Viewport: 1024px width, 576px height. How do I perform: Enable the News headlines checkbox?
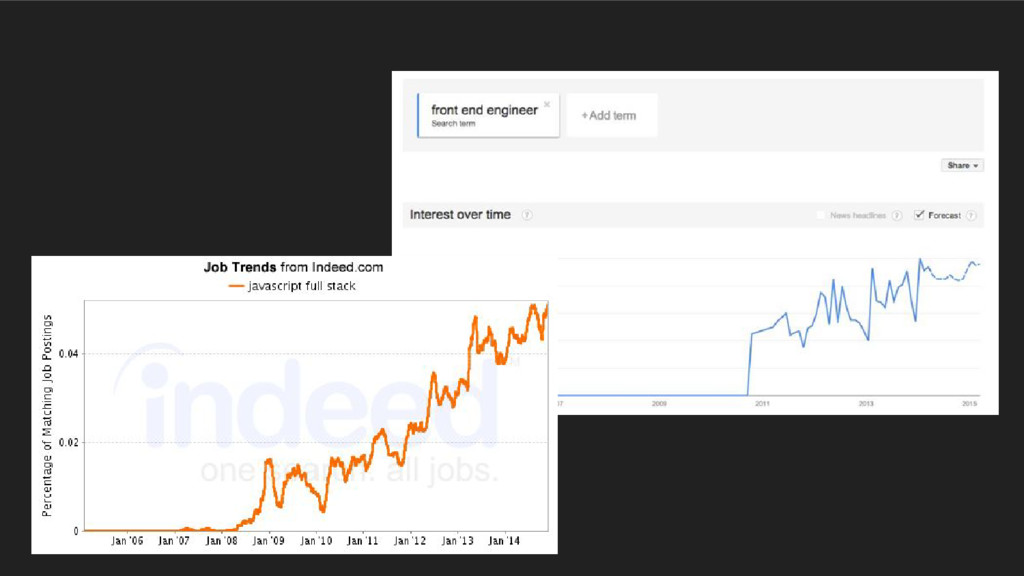(821, 215)
